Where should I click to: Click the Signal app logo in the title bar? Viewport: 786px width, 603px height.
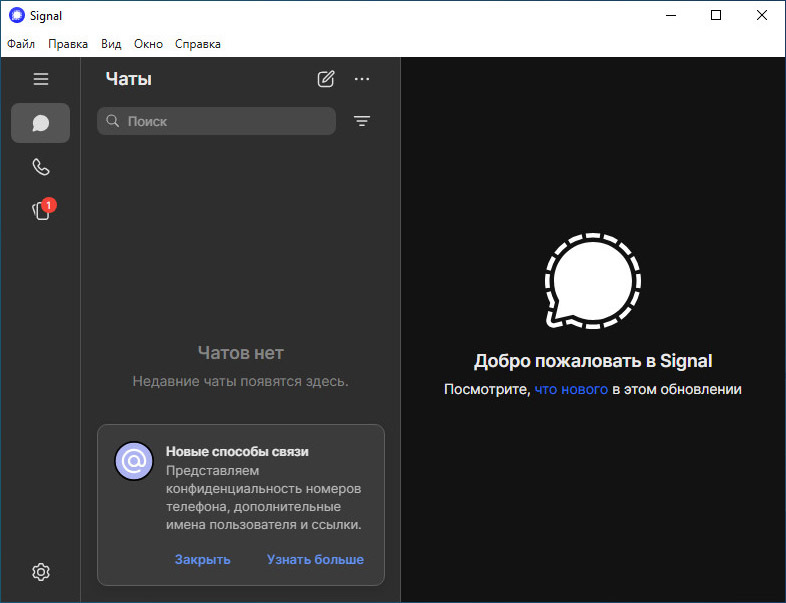pyautogui.click(x=17, y=16)
